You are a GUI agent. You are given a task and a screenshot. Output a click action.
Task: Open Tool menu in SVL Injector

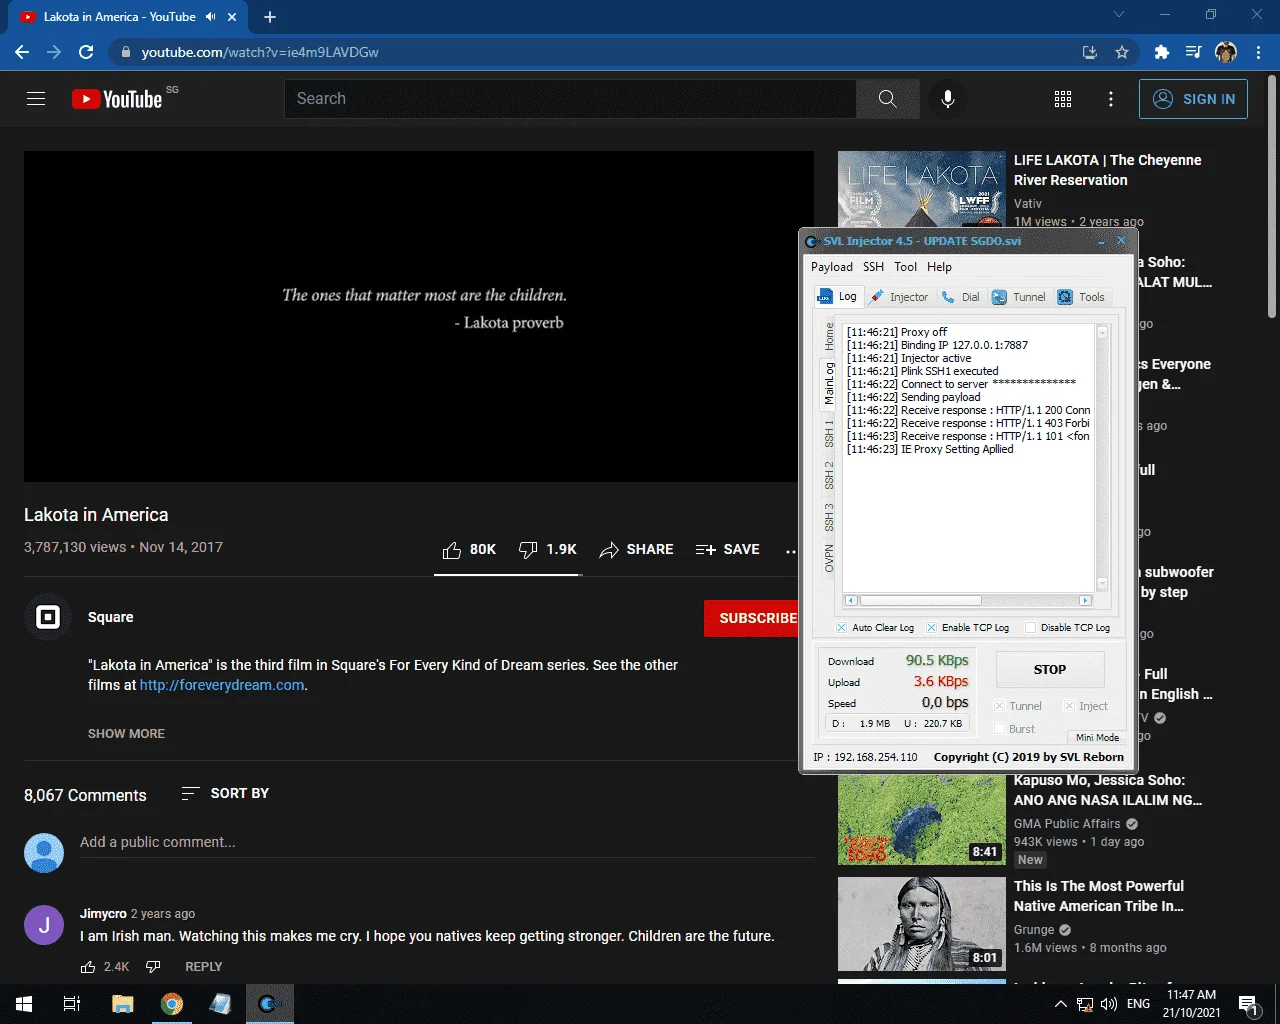906,267
